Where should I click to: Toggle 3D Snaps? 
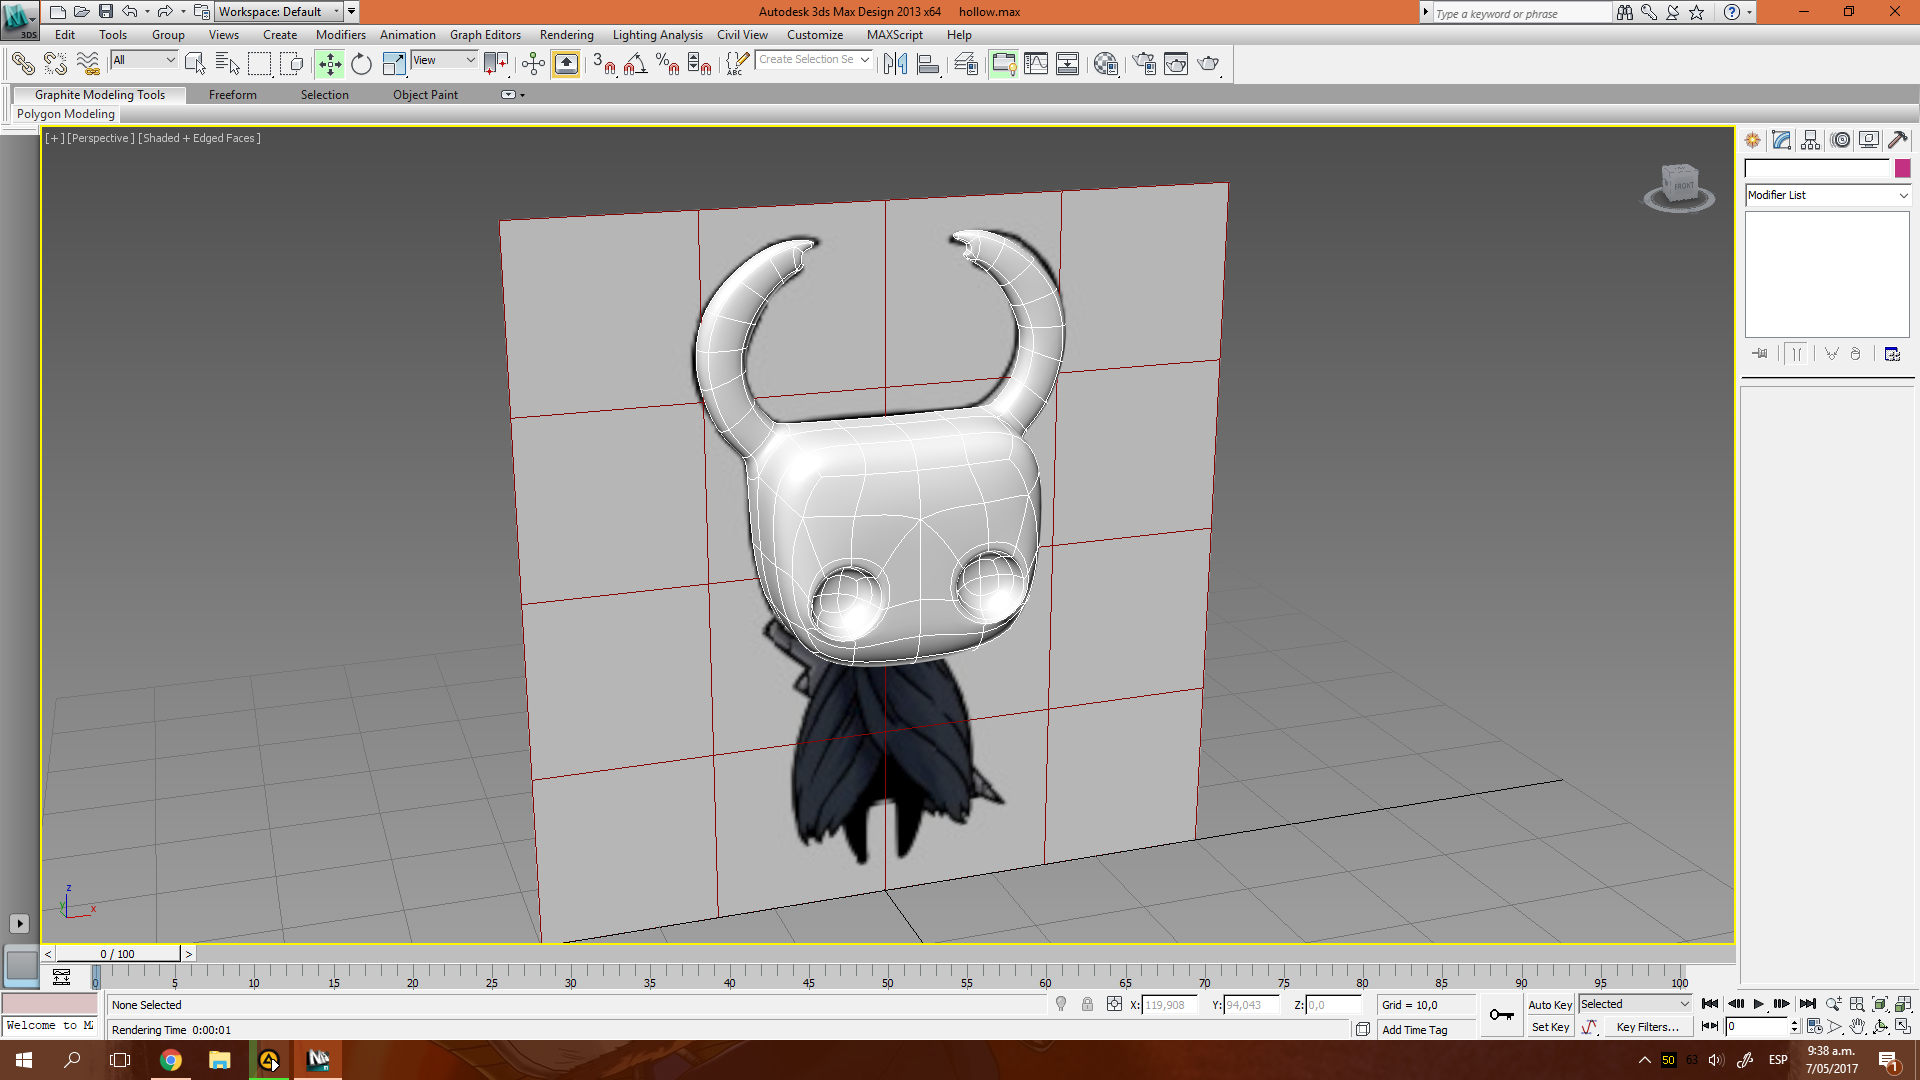coord(604,64)
